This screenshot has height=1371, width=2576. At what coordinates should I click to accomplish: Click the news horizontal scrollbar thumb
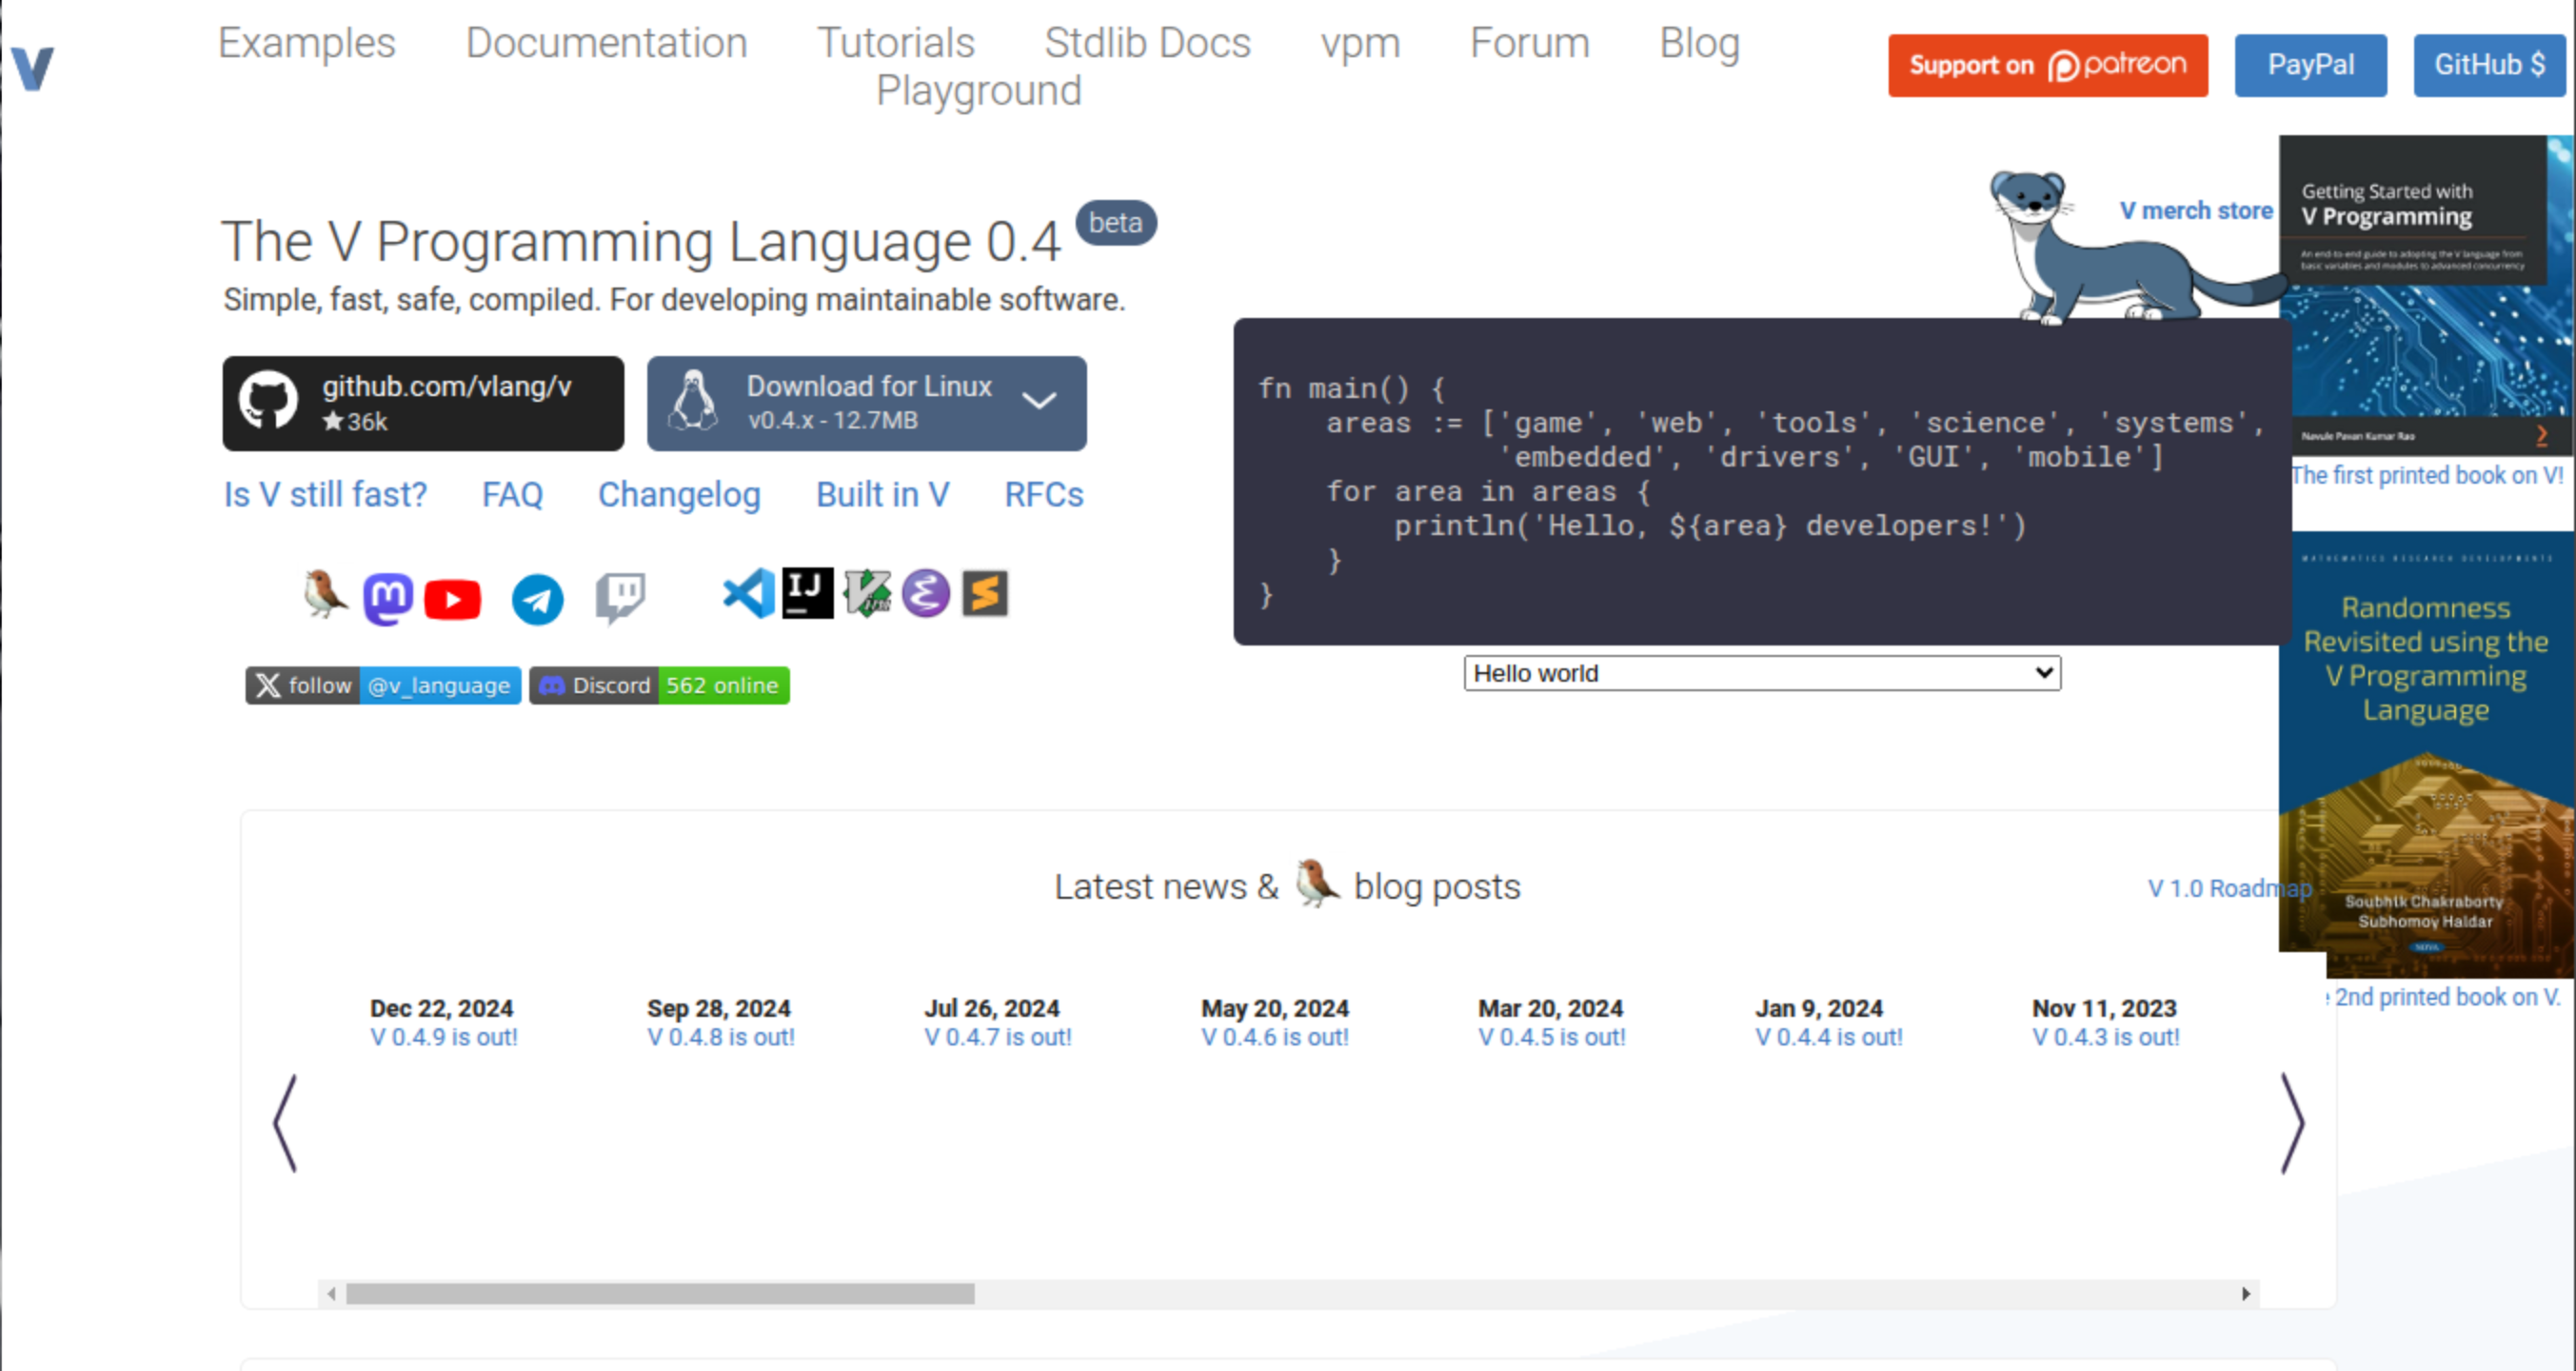coord(660,1294)
